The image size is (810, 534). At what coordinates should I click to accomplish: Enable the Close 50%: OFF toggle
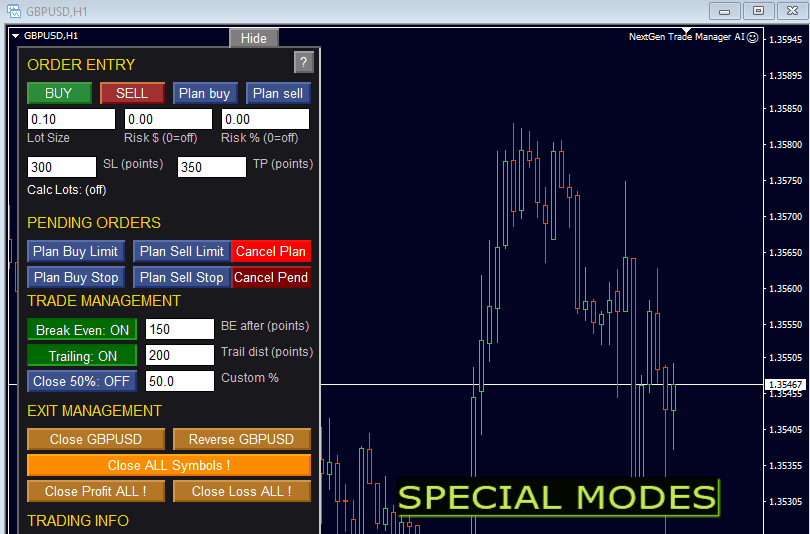[82, 381]
